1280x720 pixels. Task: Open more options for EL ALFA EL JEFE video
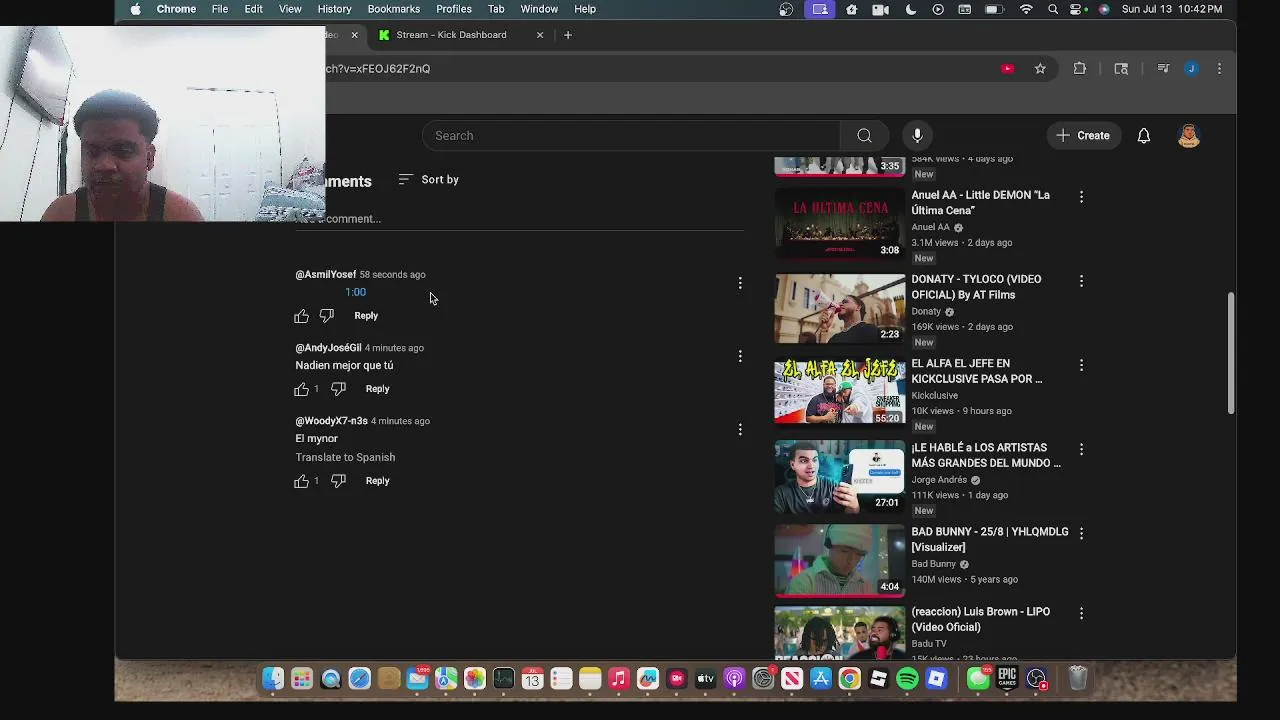point(1081,365)
